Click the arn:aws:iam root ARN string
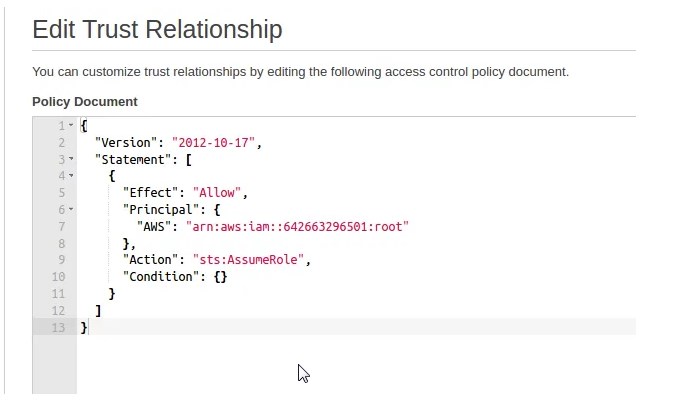This screenshot has height=408, width=694. [x=298, y=227]
